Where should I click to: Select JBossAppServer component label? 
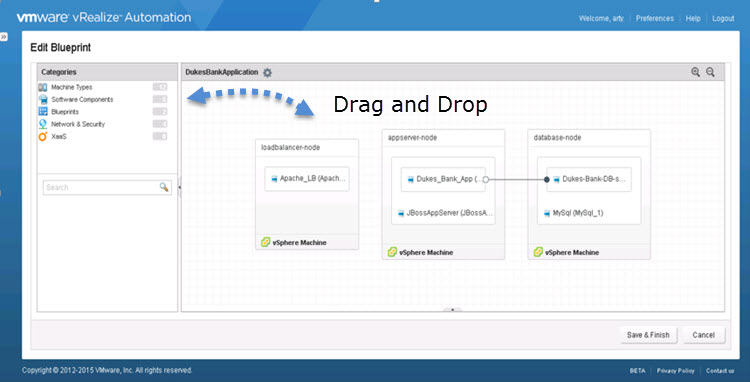pos(449,214)
